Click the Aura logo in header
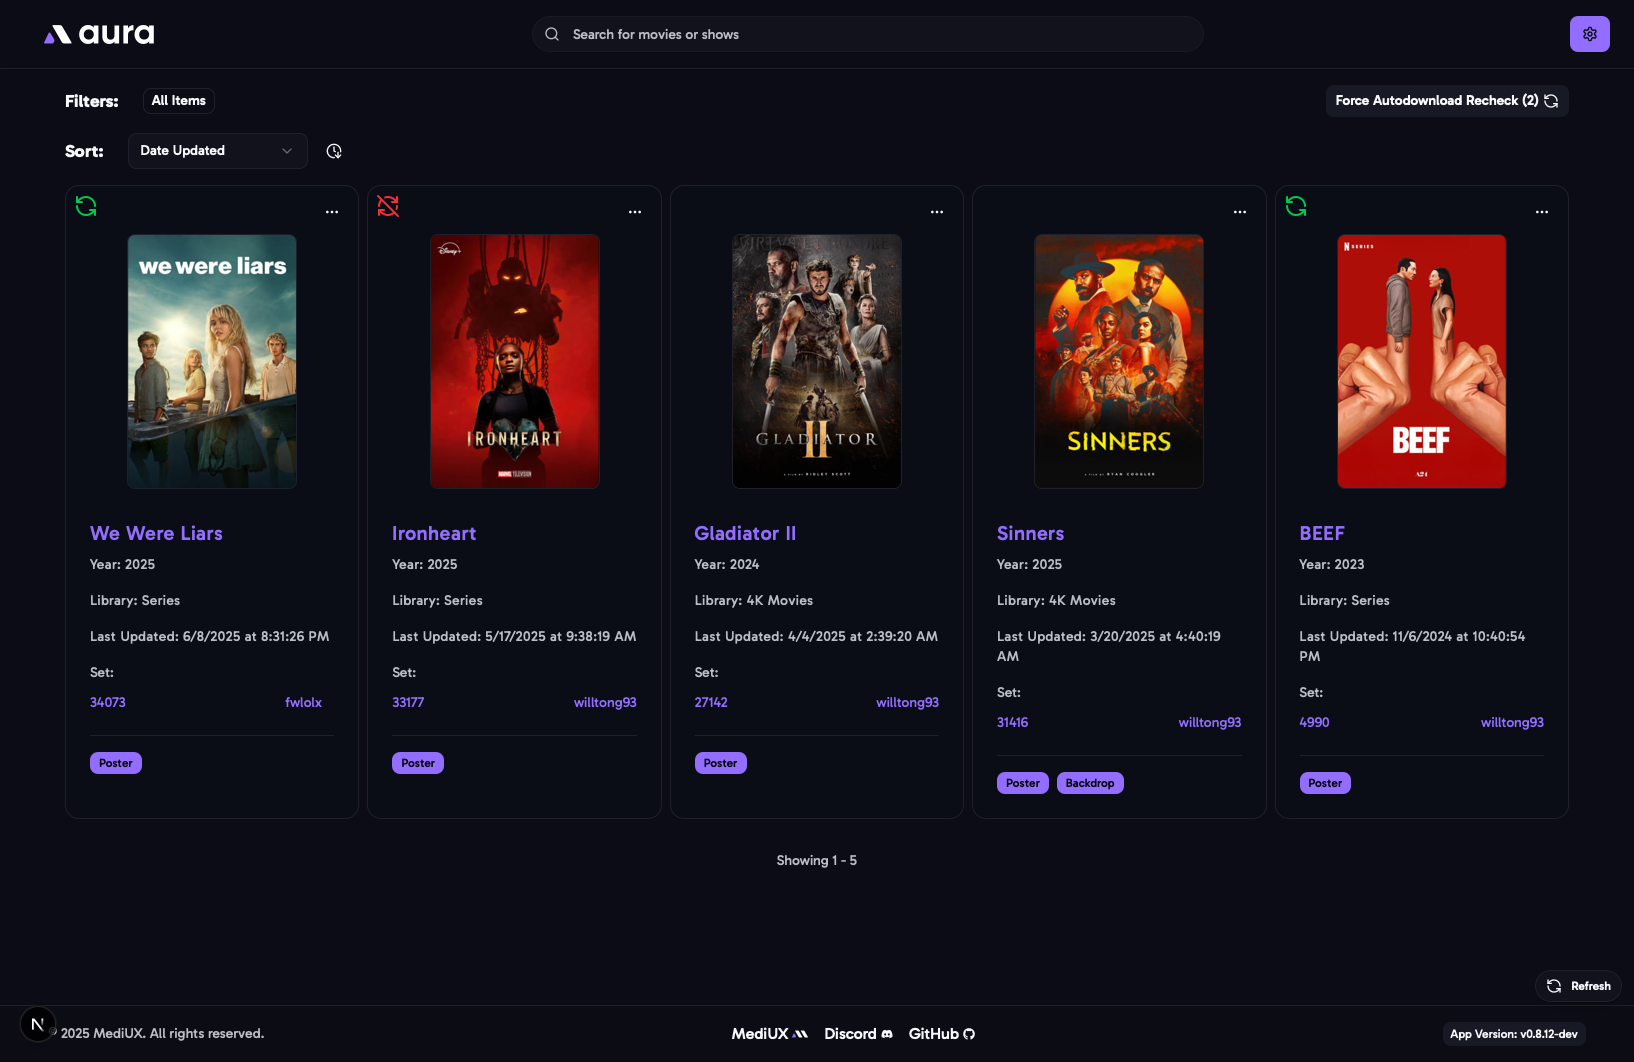This screenshot has width=1634, height=1062. coord(99,34)
